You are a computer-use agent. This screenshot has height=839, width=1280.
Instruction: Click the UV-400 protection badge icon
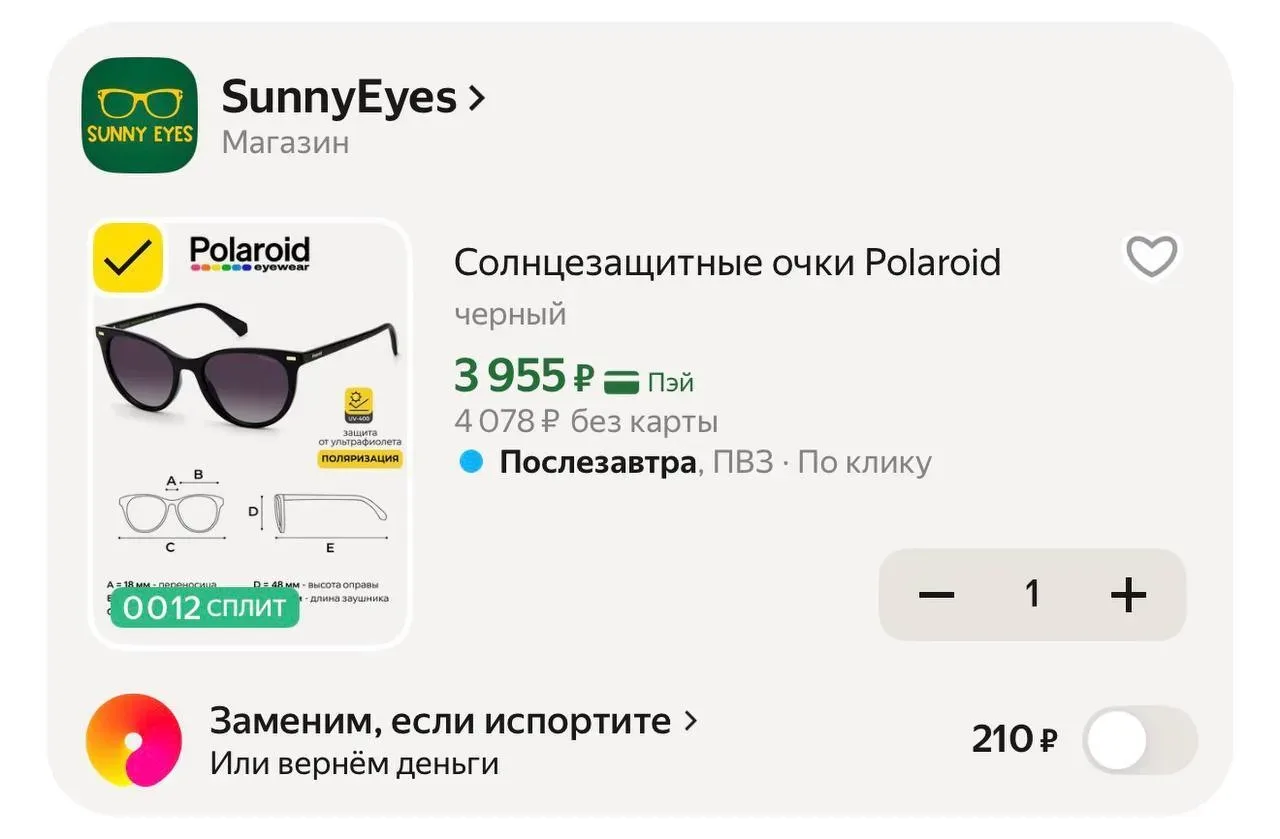(x=359, y=404)
